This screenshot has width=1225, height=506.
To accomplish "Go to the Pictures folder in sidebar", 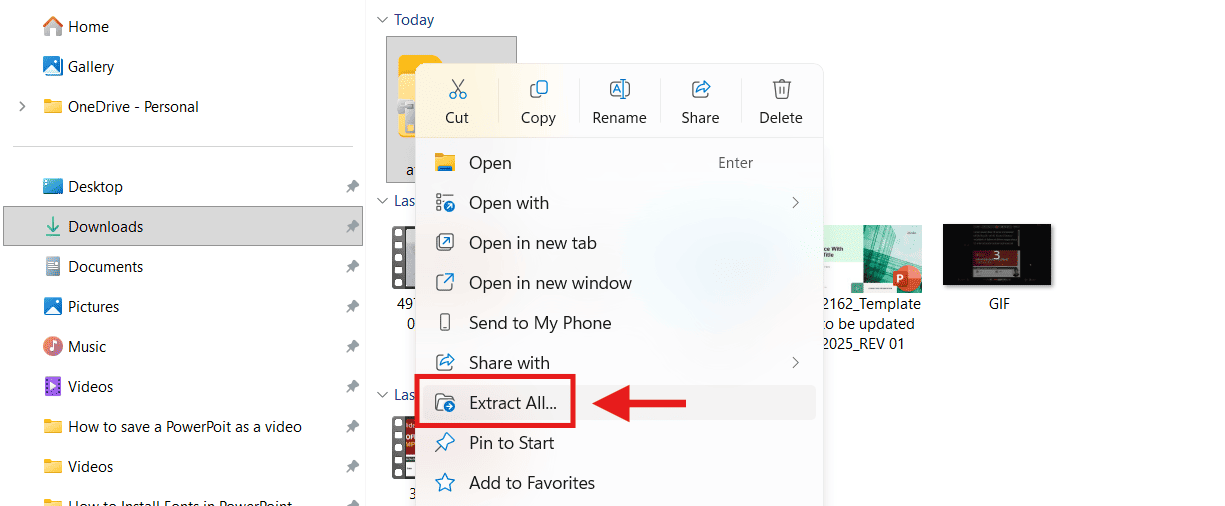I will [93, 307].
